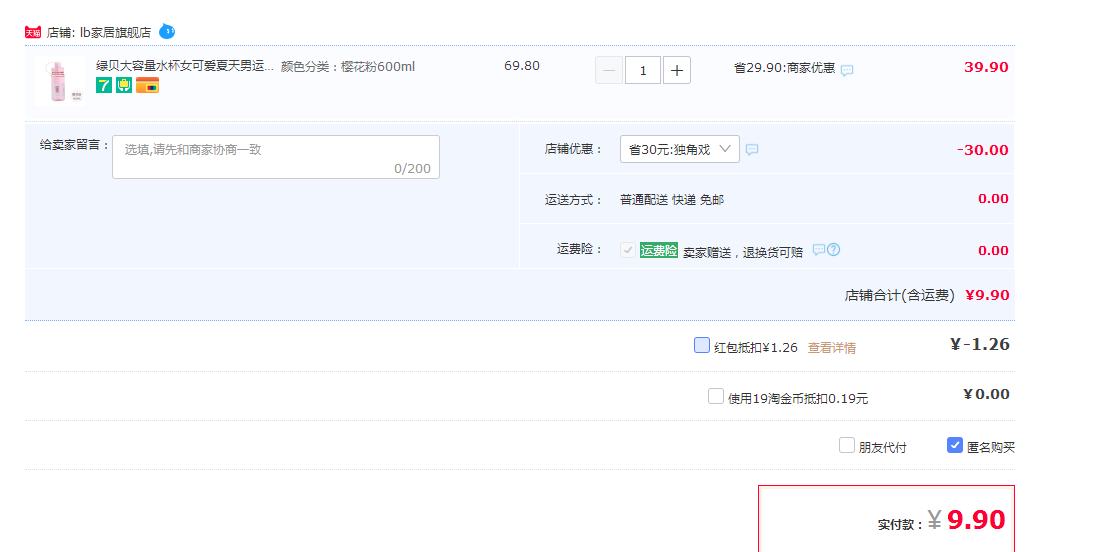This screenshot has height=552, width=1108.
Task: Click the comment icon beside the 店铺优惠 dropdown
Action: [753, 150]
